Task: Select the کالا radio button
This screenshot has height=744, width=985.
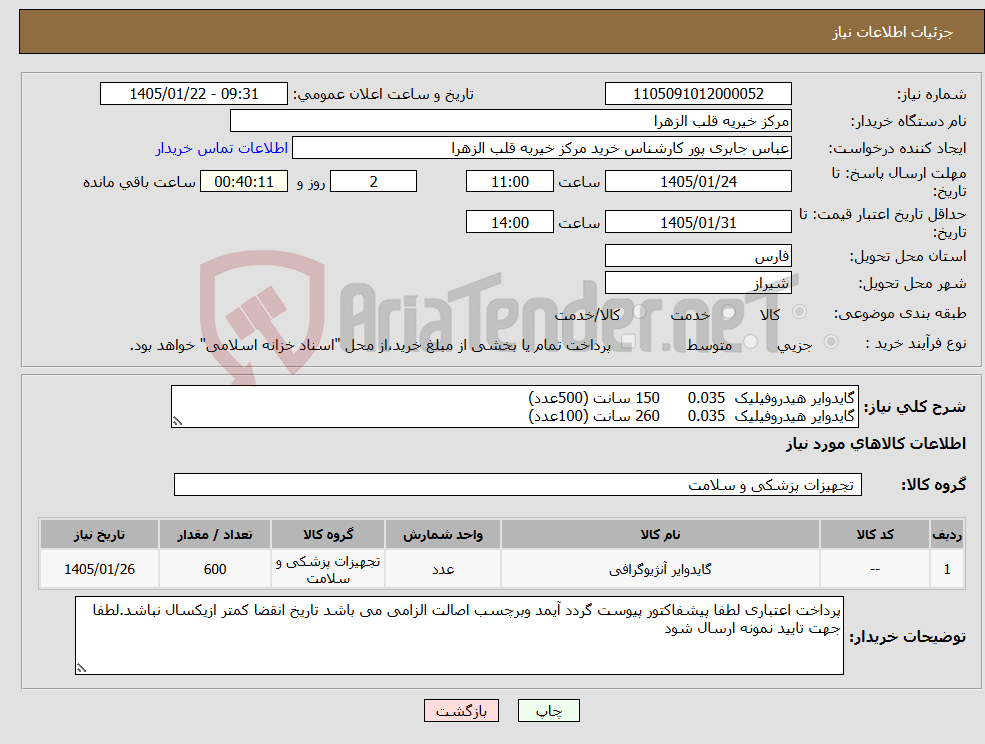Action: pyautogui.click(x=800, y=312)
